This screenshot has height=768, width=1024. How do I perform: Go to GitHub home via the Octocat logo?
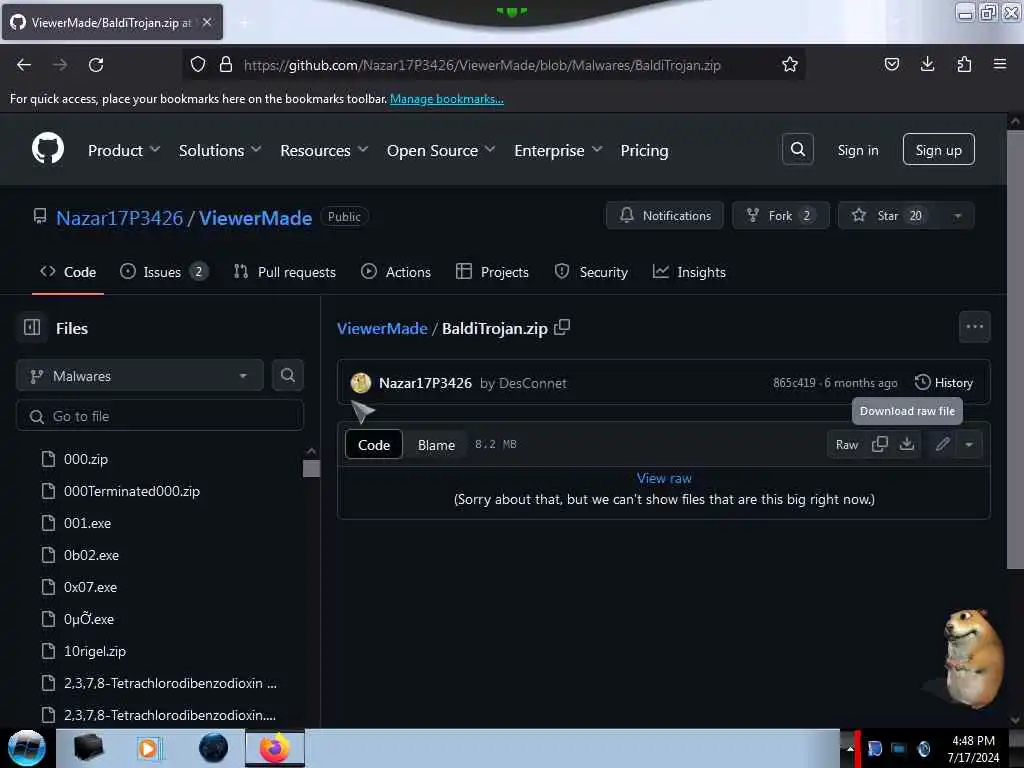(48, 149)
